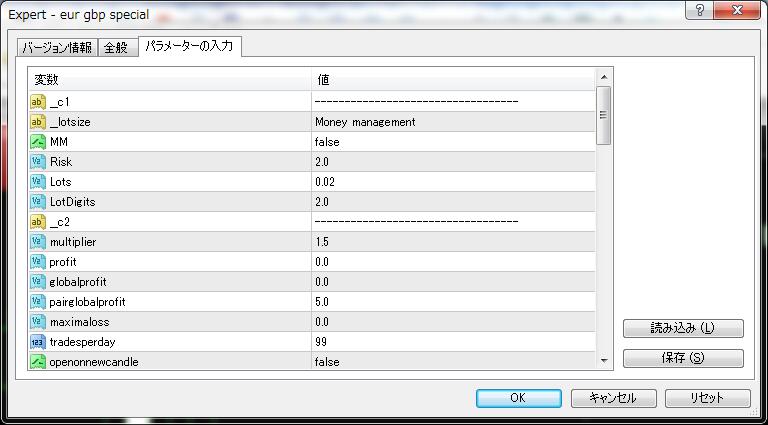Open the help question mark button

(699, 11)
